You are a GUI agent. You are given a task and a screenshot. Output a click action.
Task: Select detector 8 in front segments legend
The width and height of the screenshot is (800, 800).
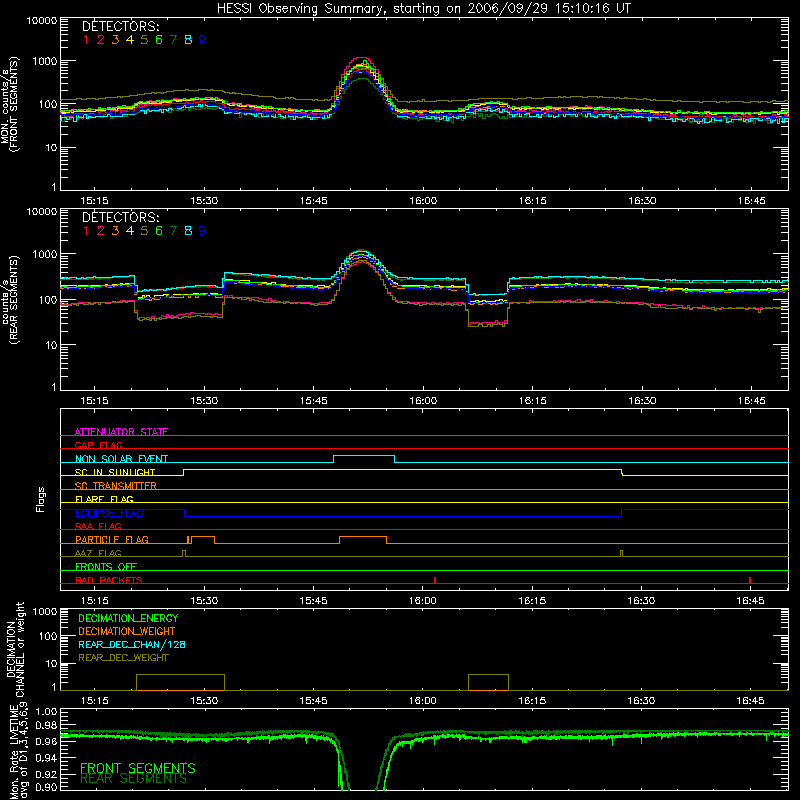[x=188, y=40]
